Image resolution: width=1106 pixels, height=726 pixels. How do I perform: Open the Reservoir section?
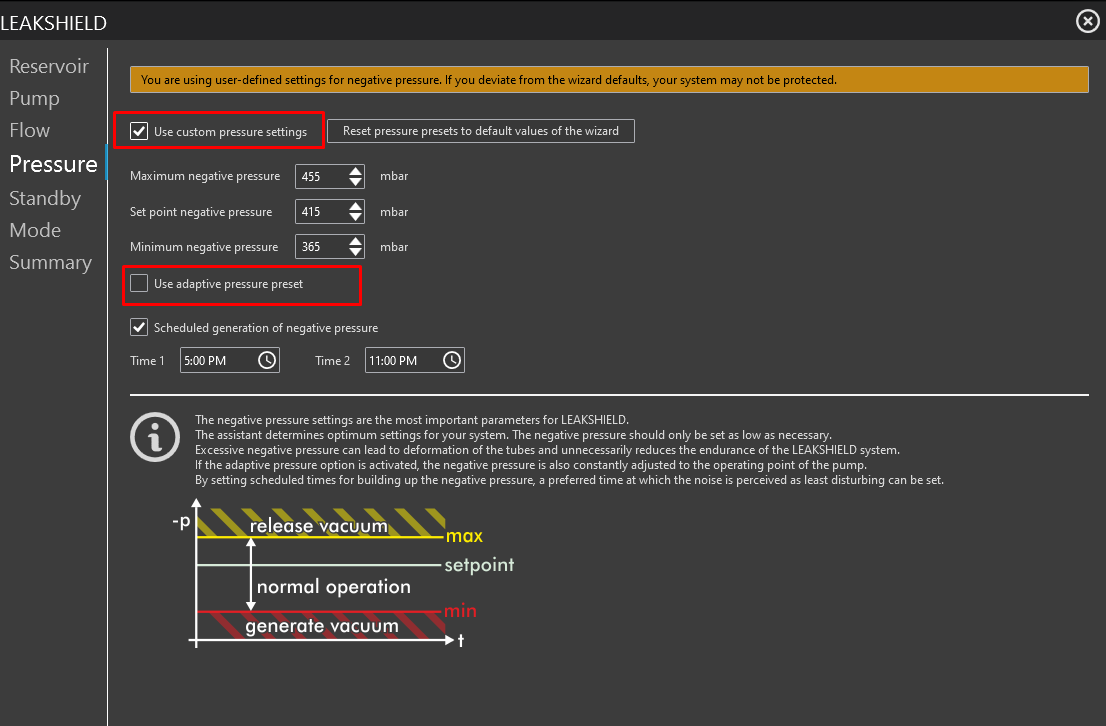point(49,67)
